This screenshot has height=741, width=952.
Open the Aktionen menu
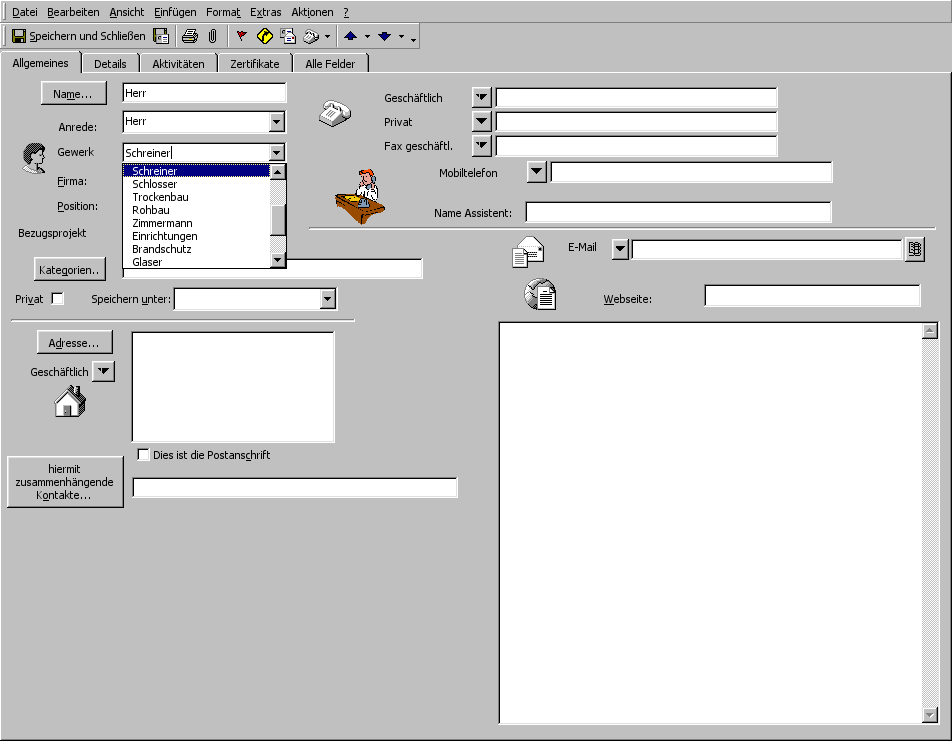pos(312,12)
